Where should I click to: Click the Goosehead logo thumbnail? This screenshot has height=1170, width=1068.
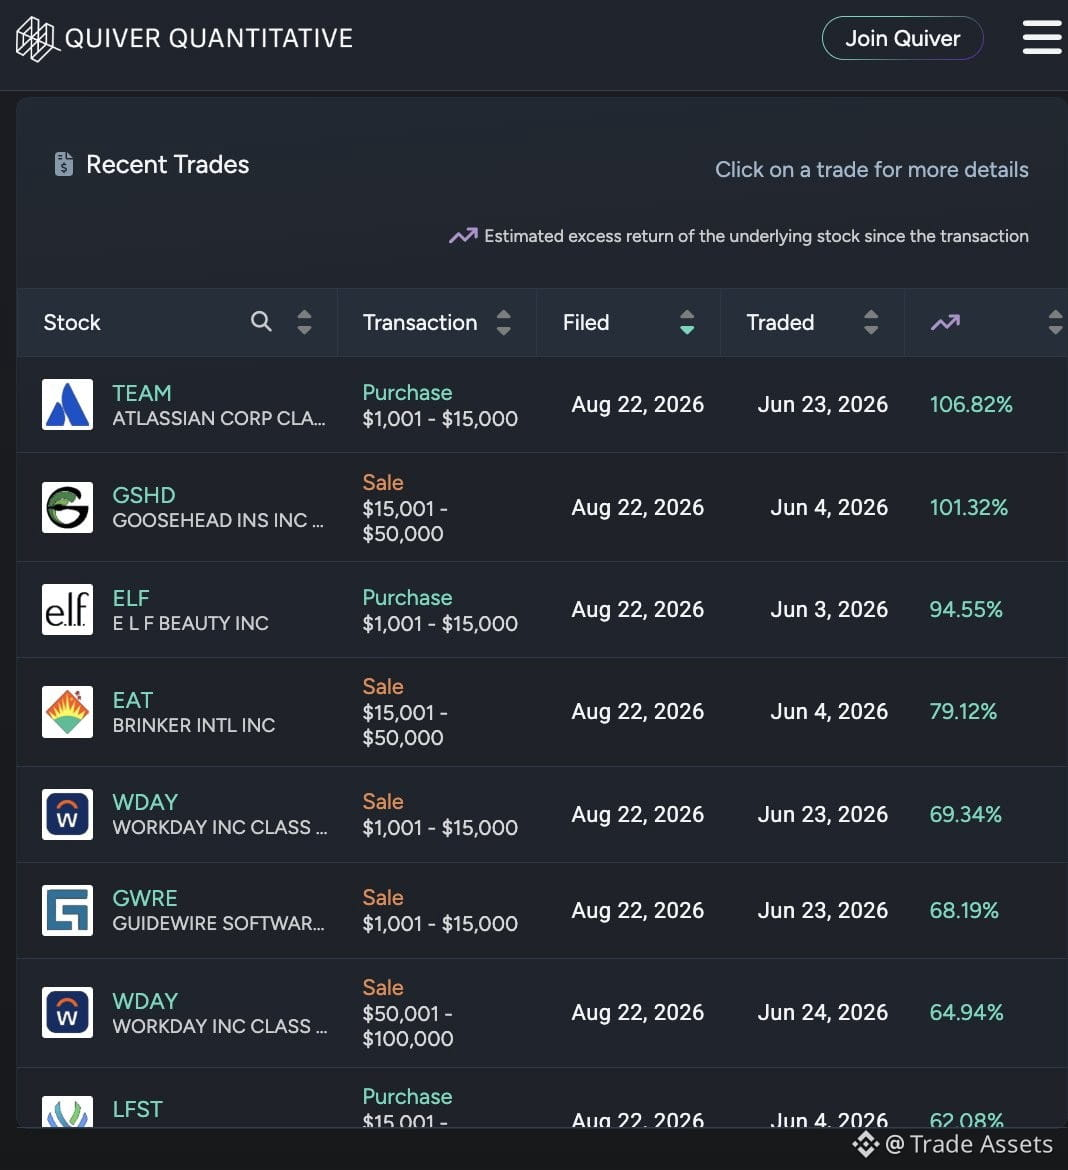point(67,507)
